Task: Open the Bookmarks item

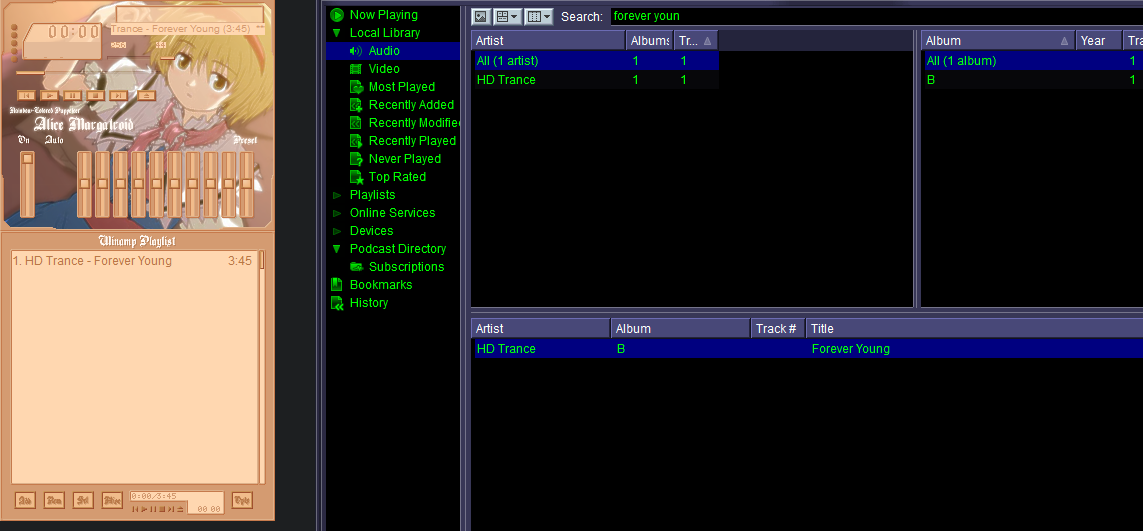Action: click(x=381, y=284)
